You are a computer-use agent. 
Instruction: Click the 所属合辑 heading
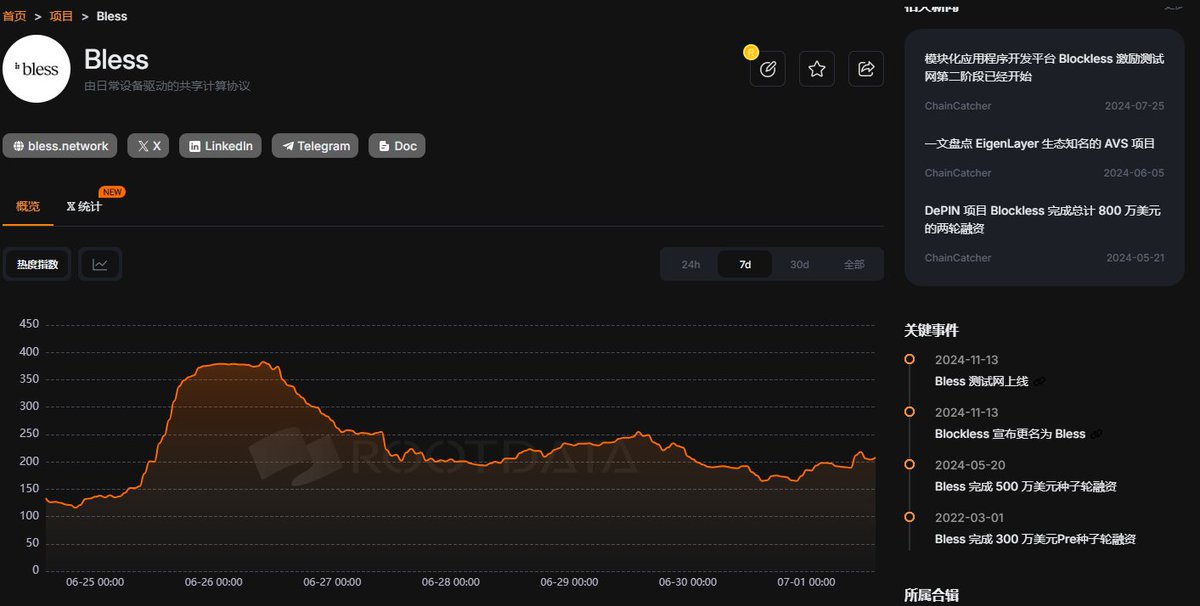[x=931, y=595]
